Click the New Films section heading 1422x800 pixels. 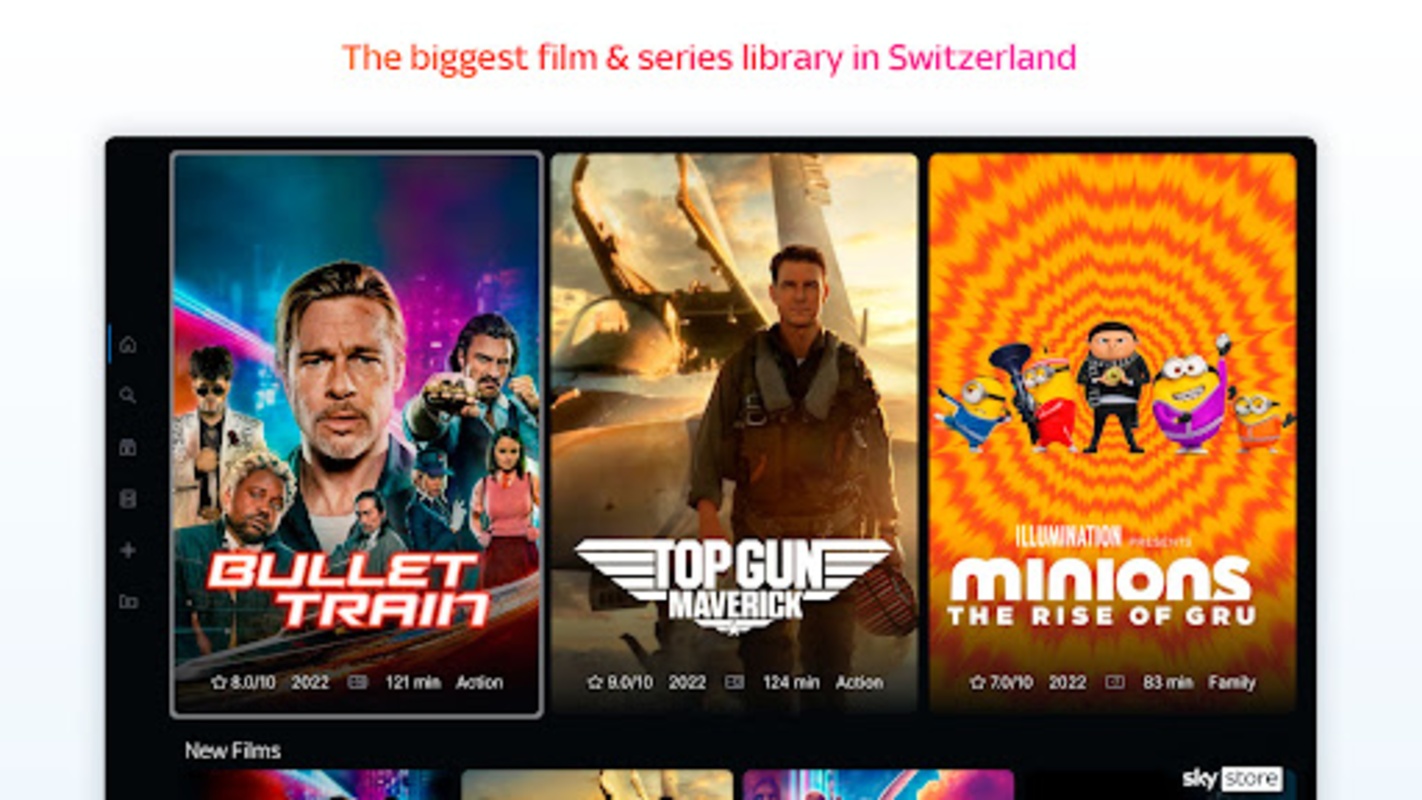(233, 750)
